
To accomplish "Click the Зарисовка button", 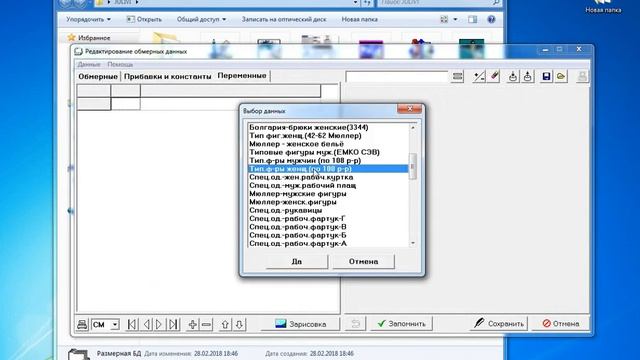I will [300, 324].
